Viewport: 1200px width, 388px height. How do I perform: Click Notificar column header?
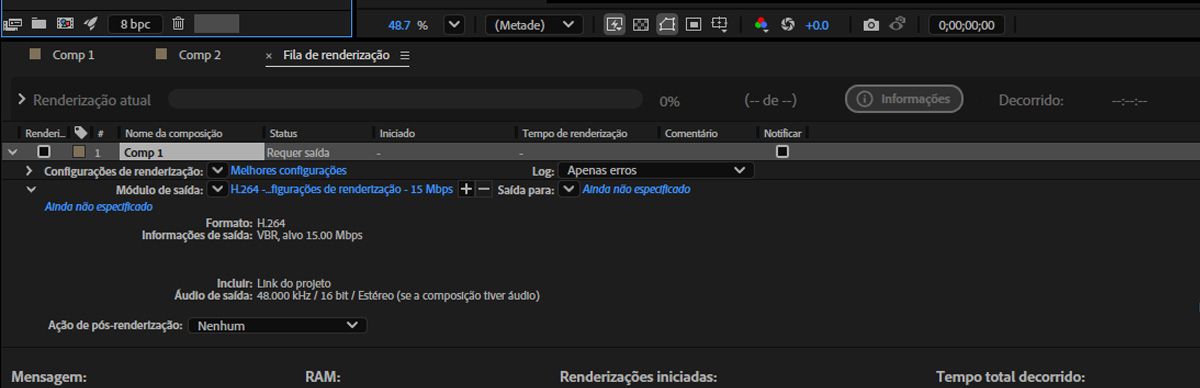point(782,133)
